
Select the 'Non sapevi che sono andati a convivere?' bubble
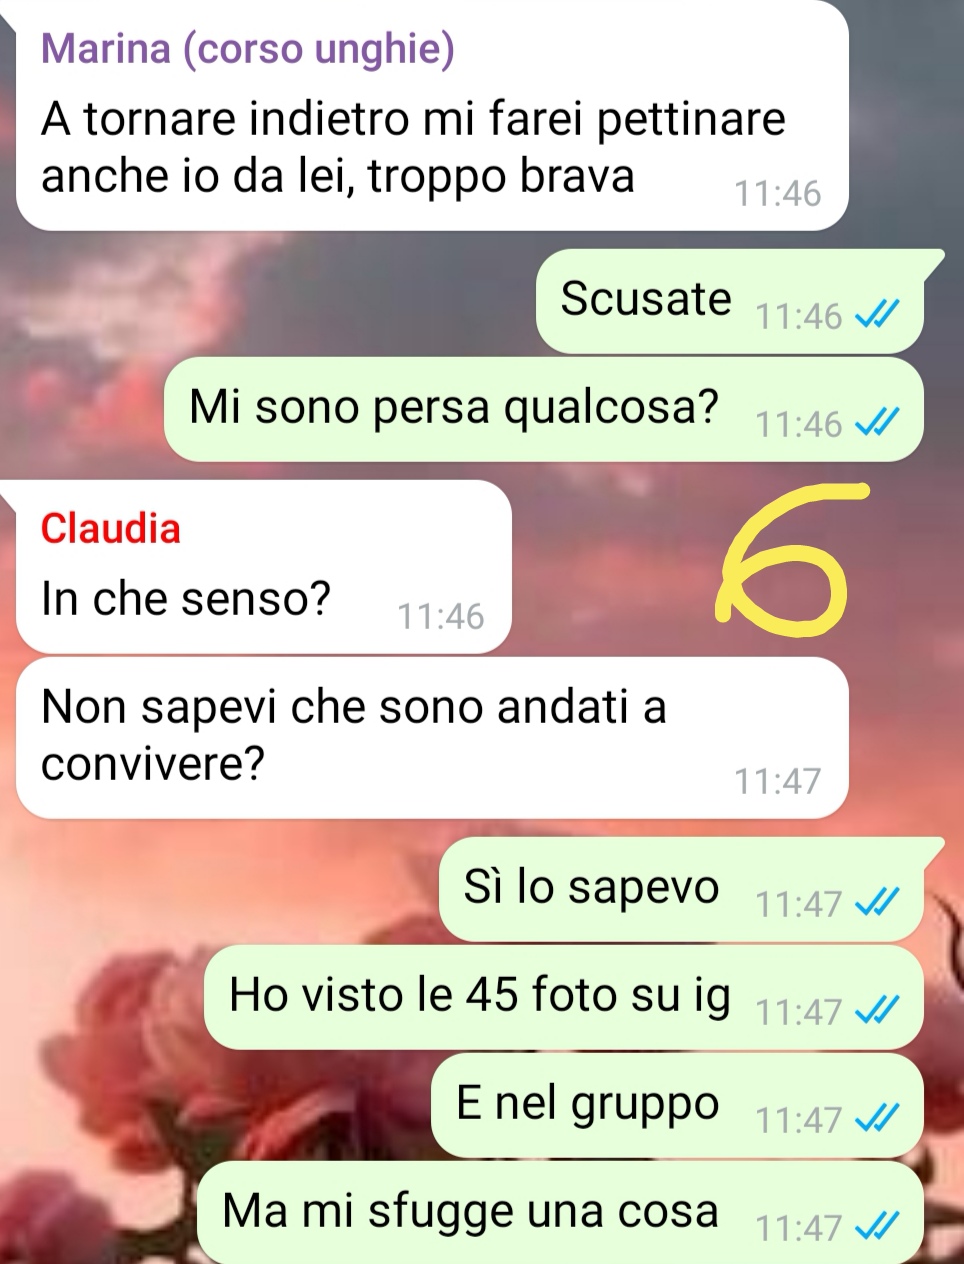[432, 737]
